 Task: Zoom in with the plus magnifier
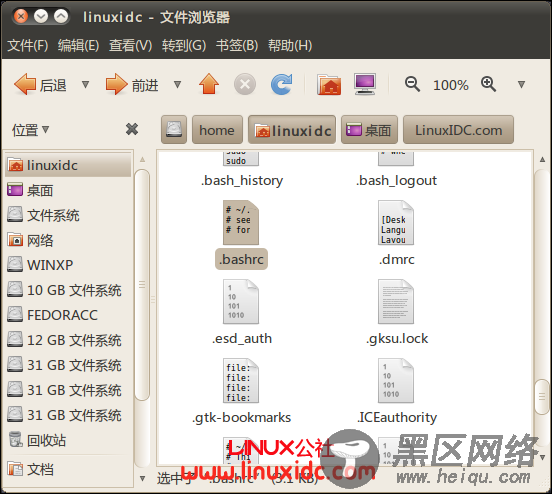point(488,85)
